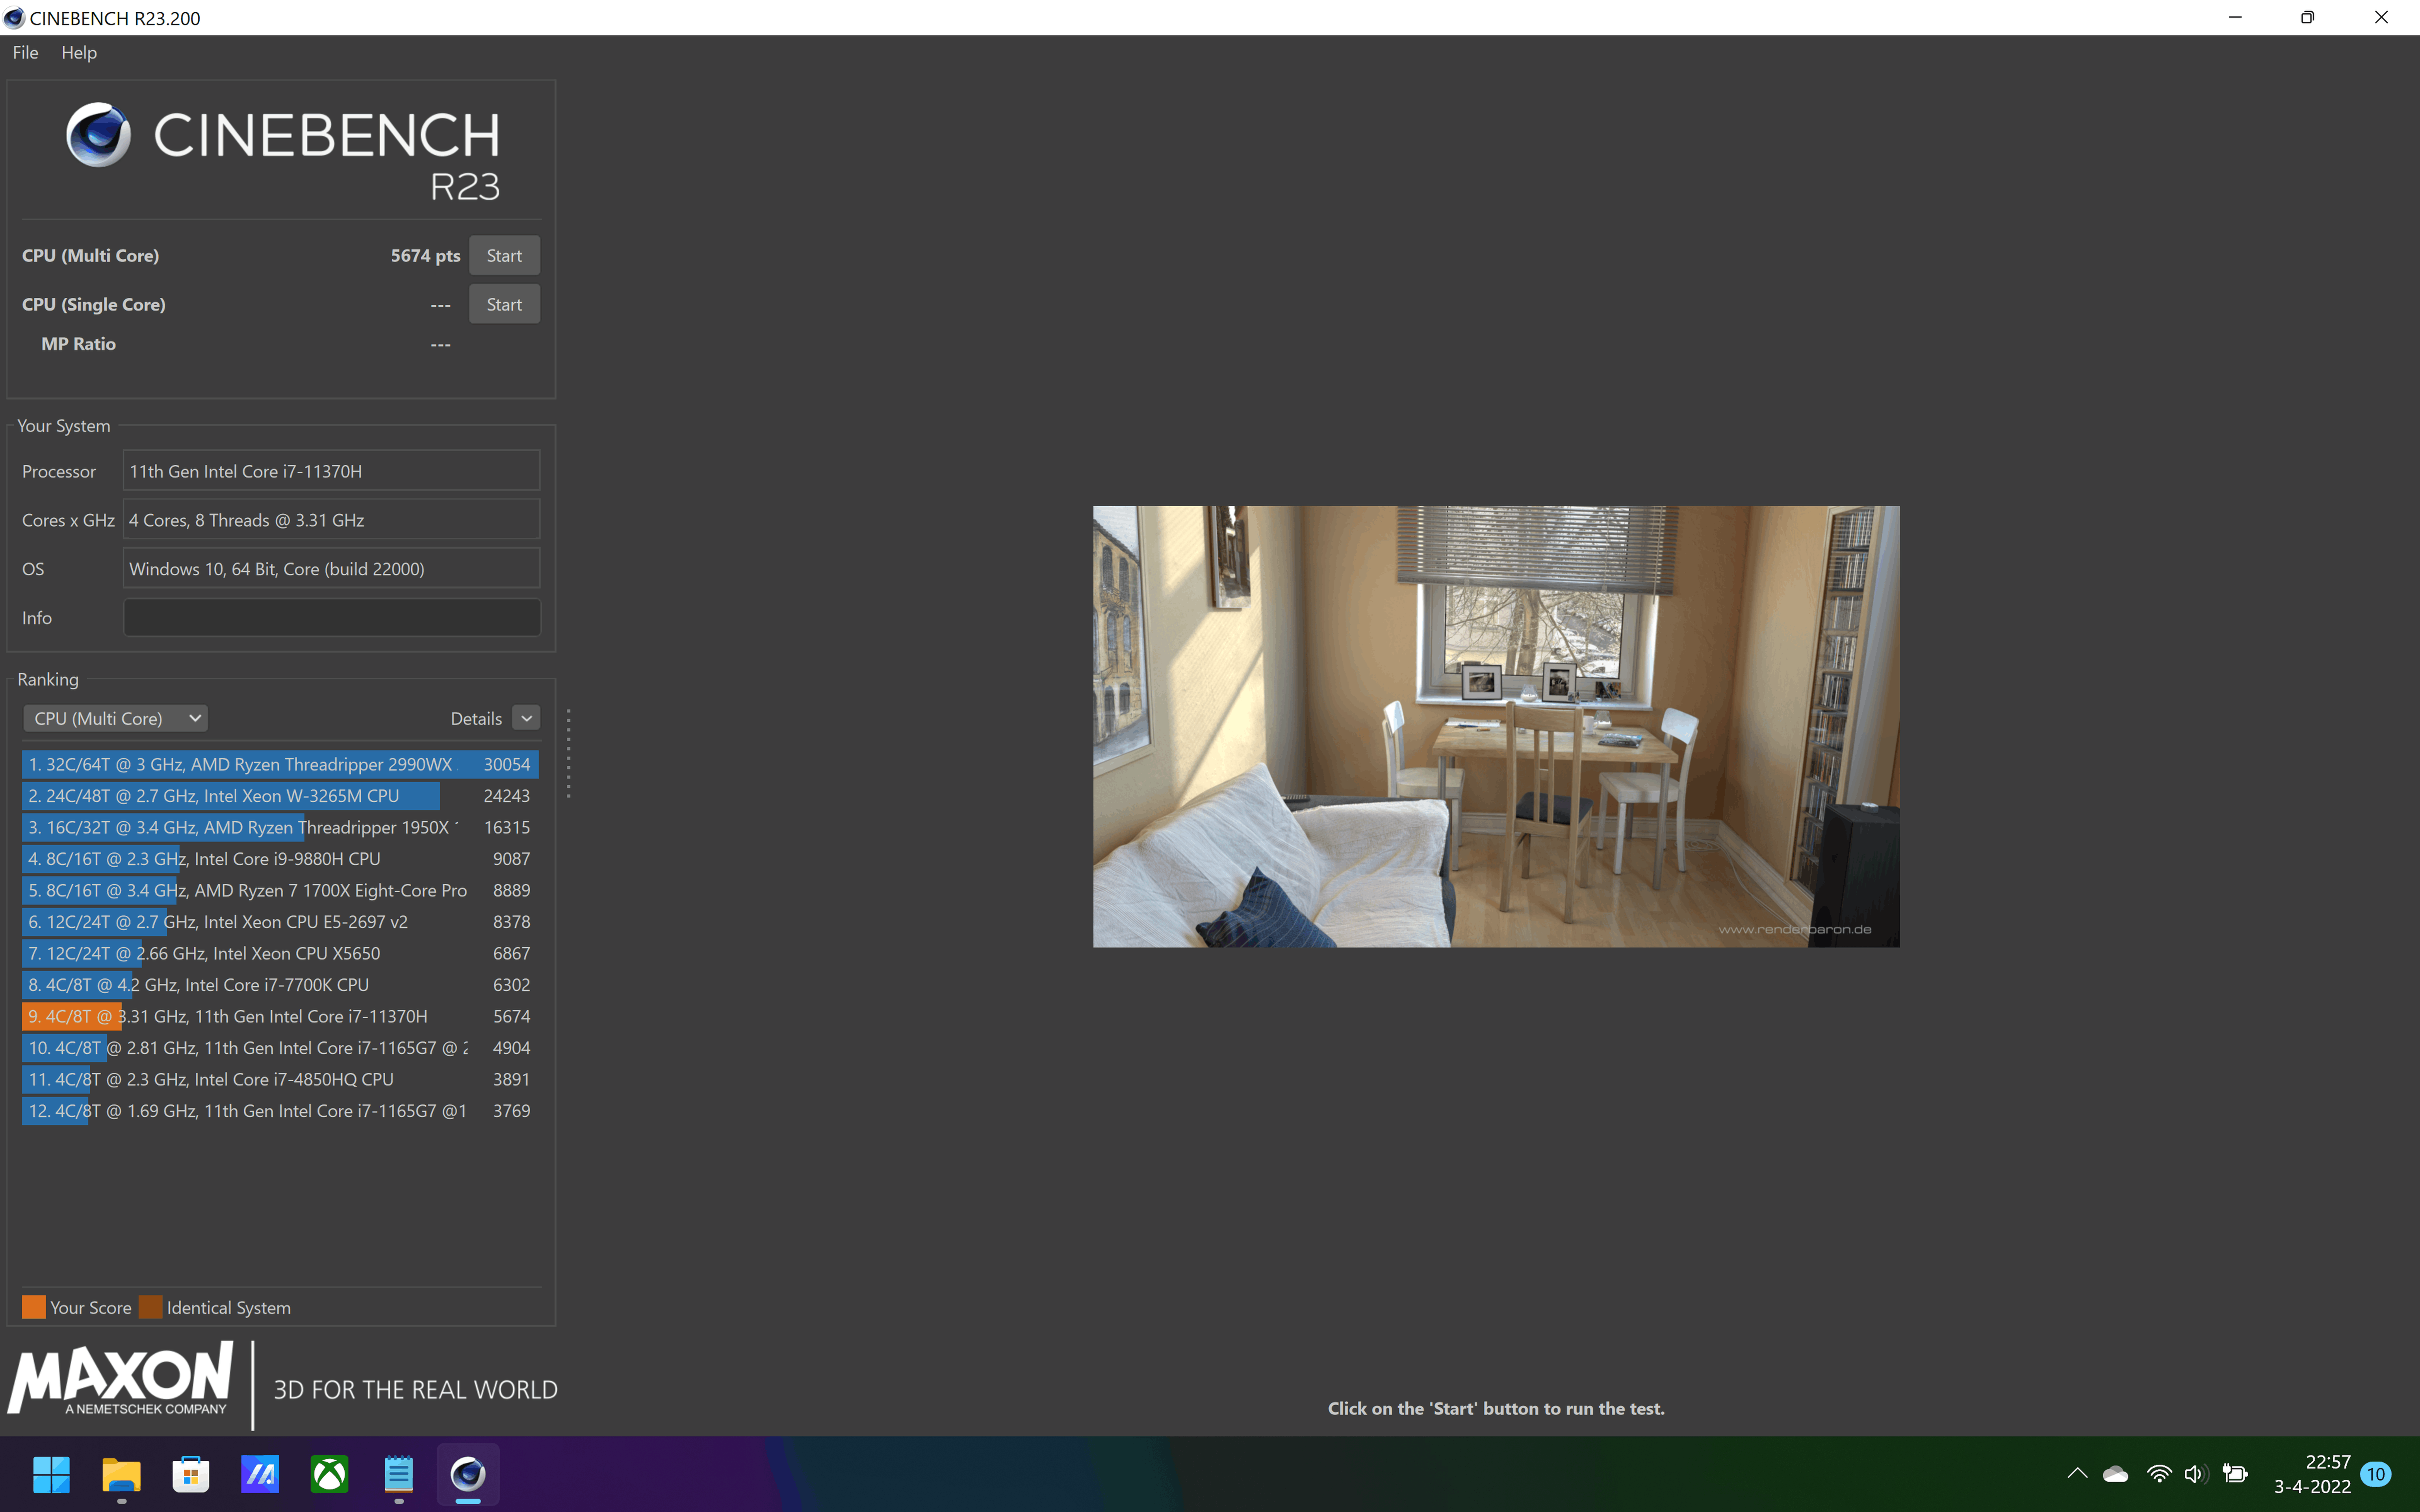Click the battery charging tray icon
The width and height of the screenshot is (2420, 1512).
[x=2235, y=1474]
